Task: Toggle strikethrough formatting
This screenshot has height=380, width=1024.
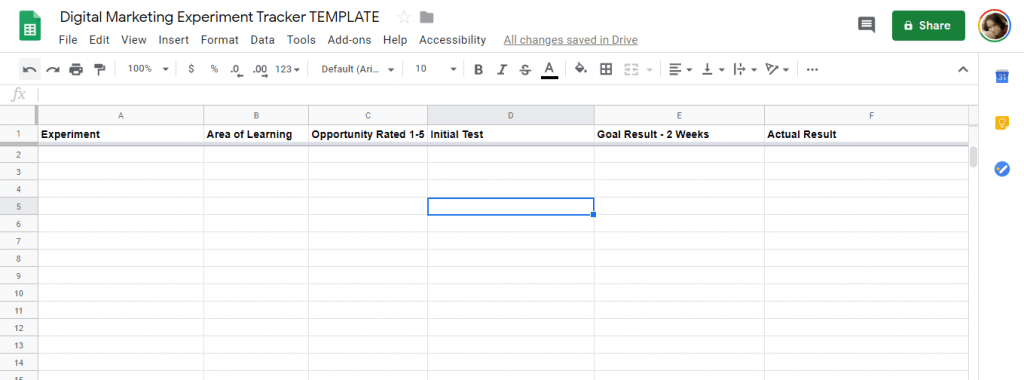Action: tap(525, 69)
